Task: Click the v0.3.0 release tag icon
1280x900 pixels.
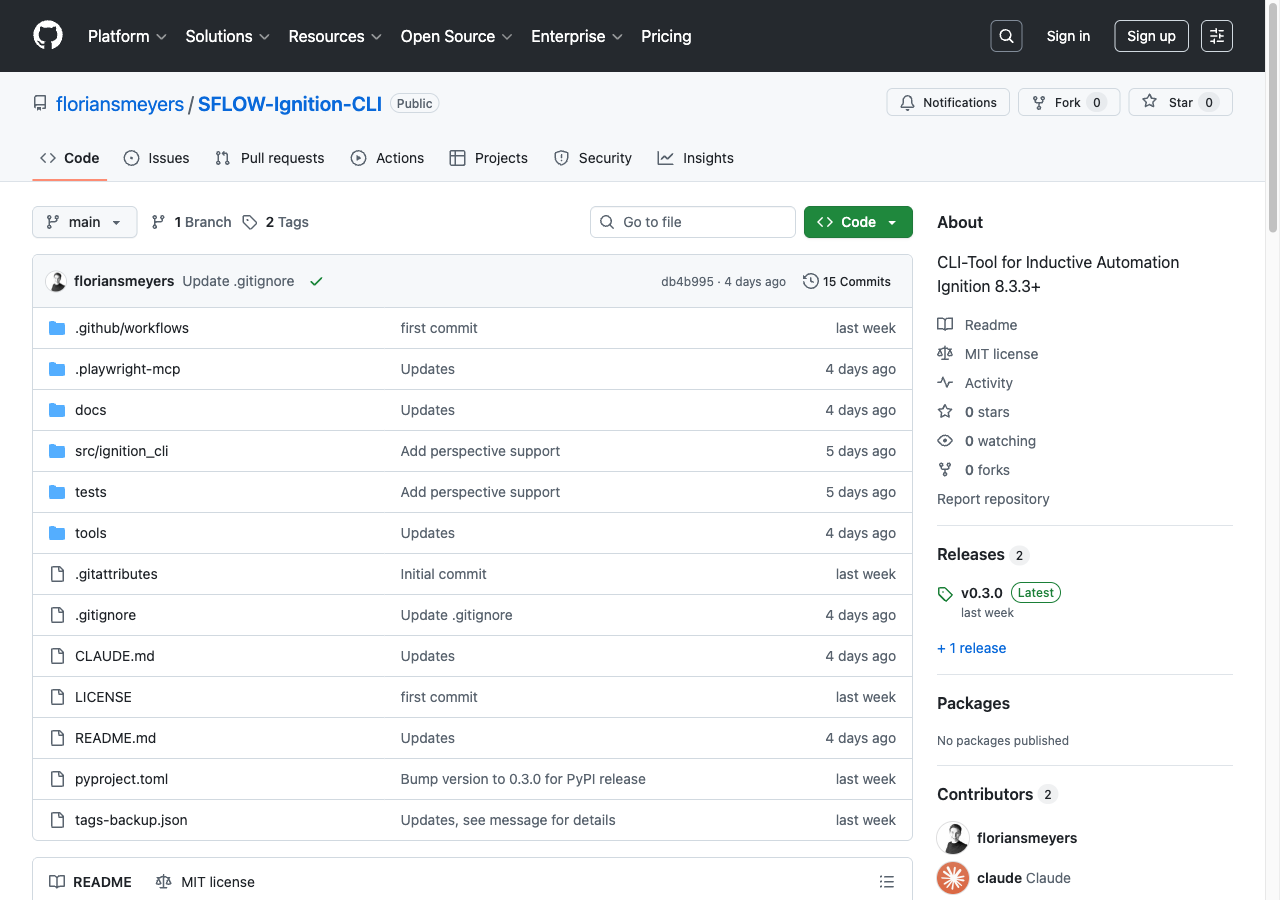Action: pyautogui.click(x=945, y=592)
